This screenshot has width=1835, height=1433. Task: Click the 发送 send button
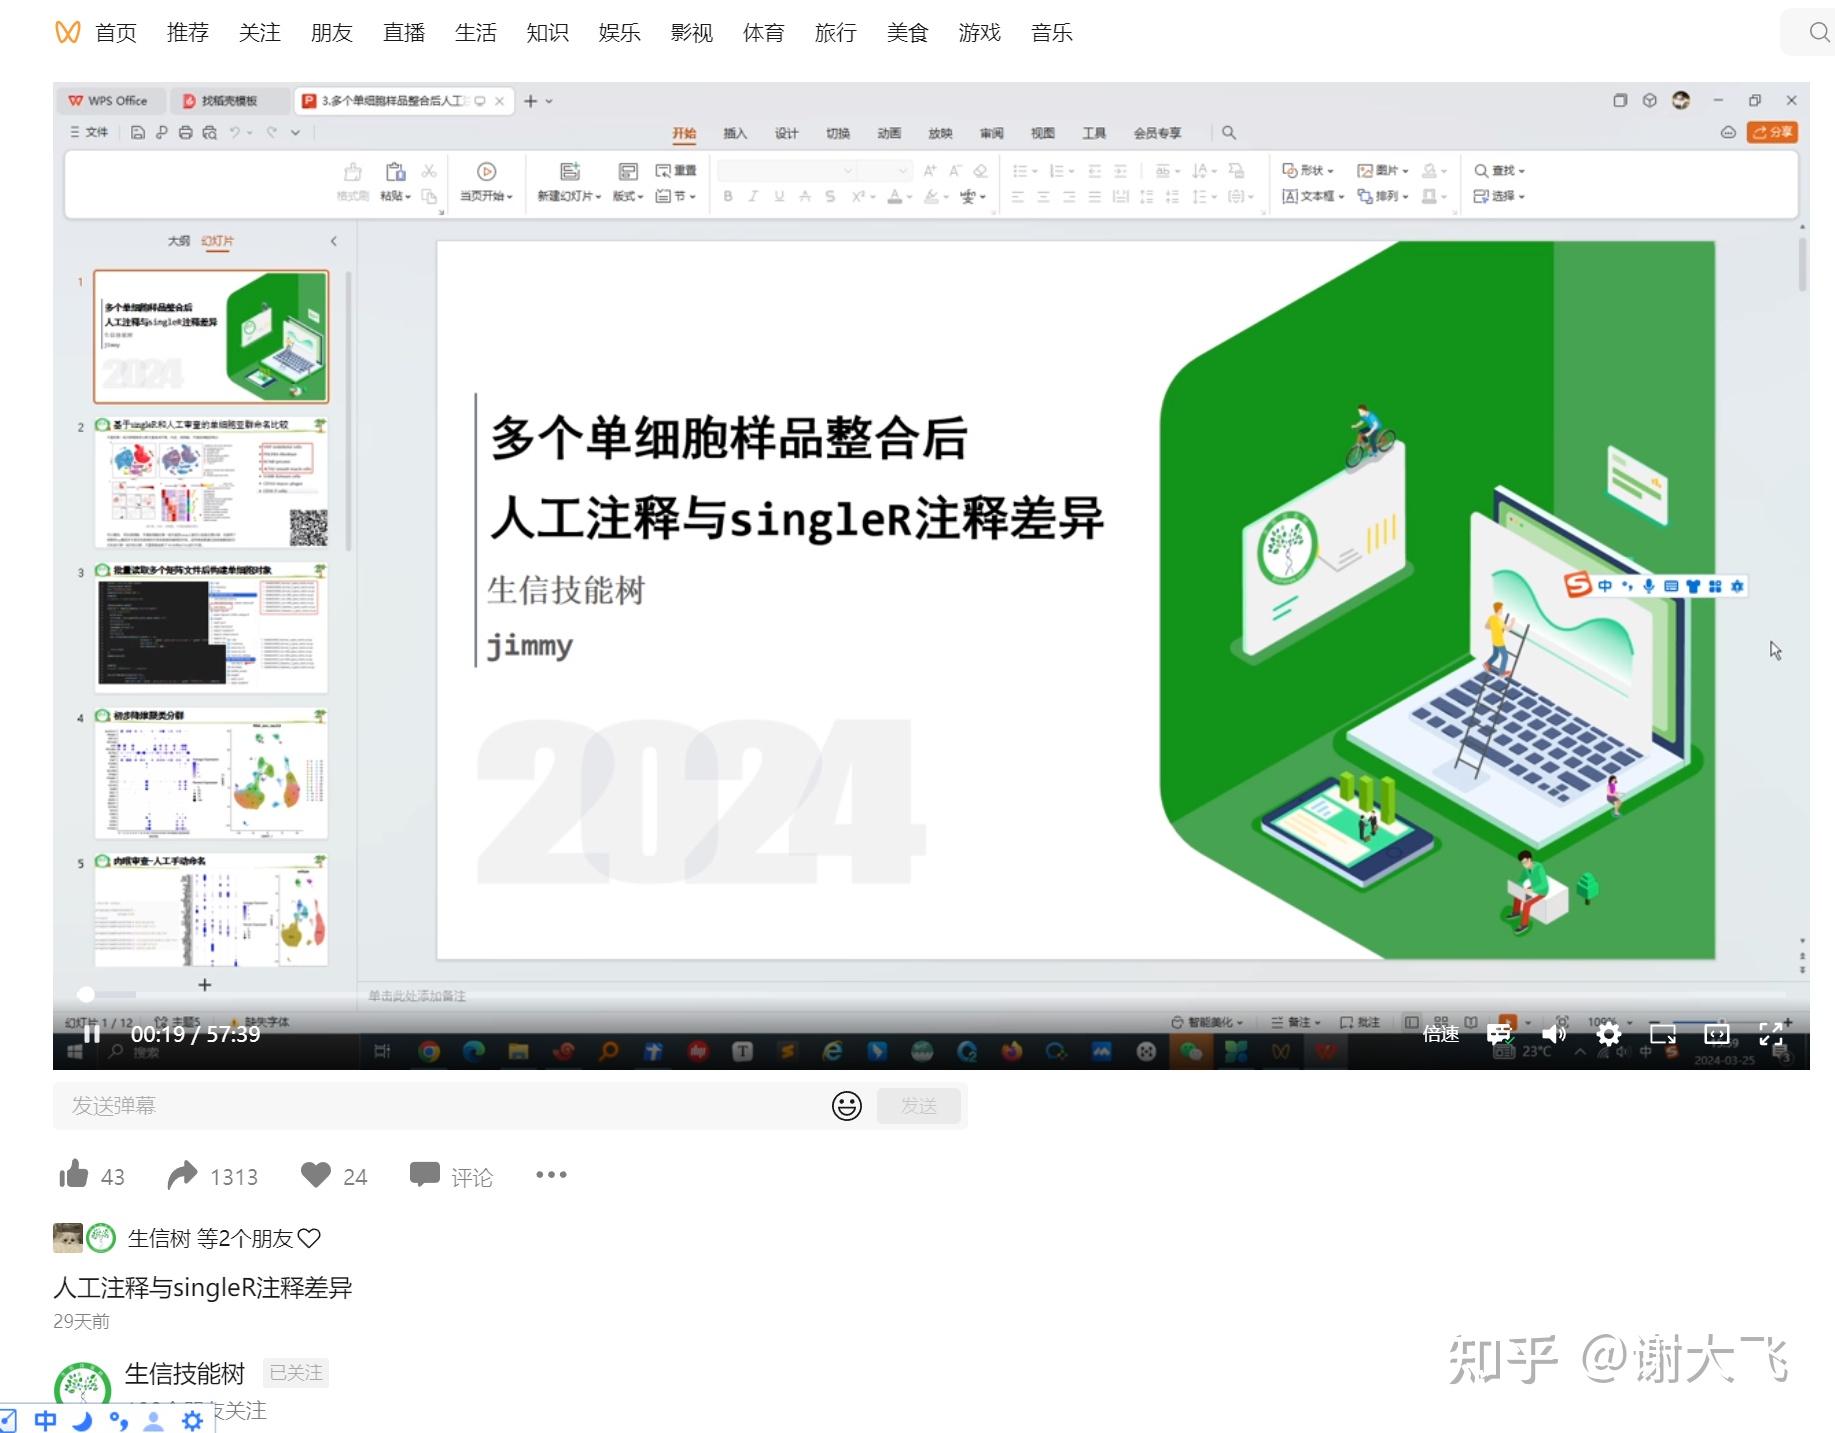coord(917,1106)
